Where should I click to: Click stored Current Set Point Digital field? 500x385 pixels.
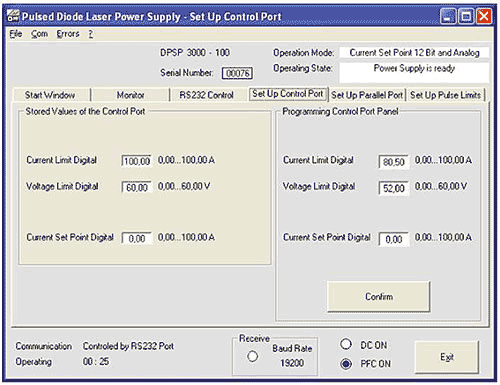pyautogui.click(x=137, y=239)
